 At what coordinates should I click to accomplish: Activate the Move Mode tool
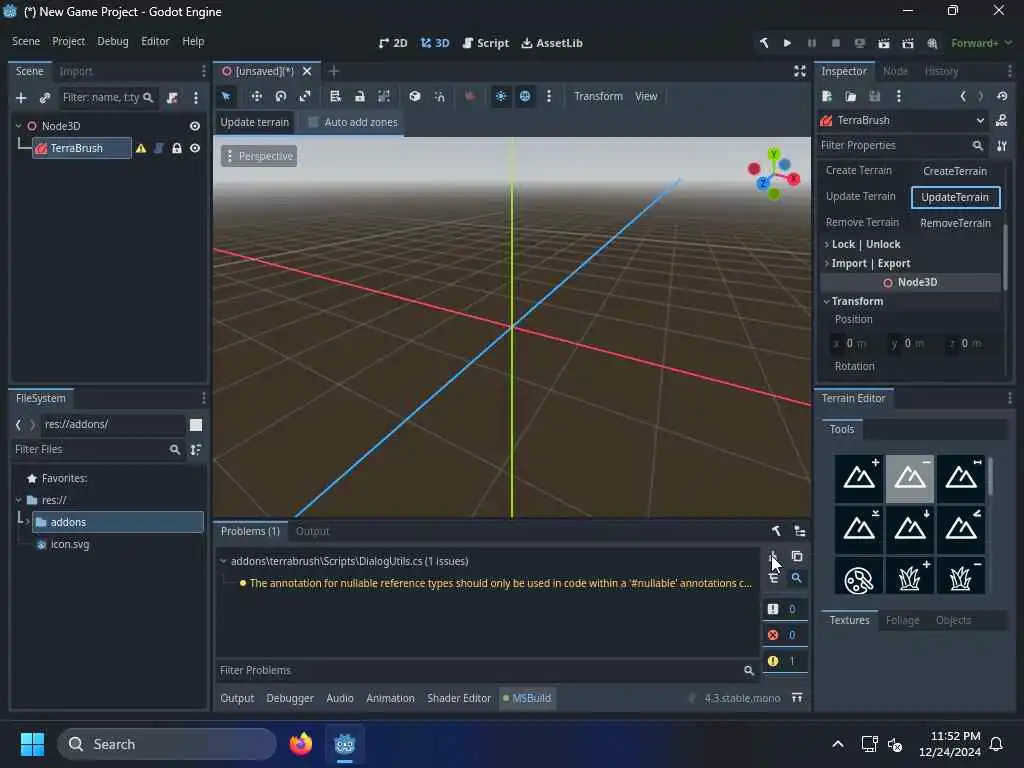tap(256, 96)
